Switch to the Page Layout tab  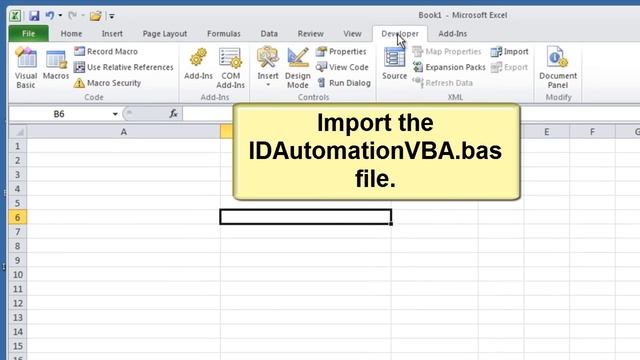click(164, 33)
